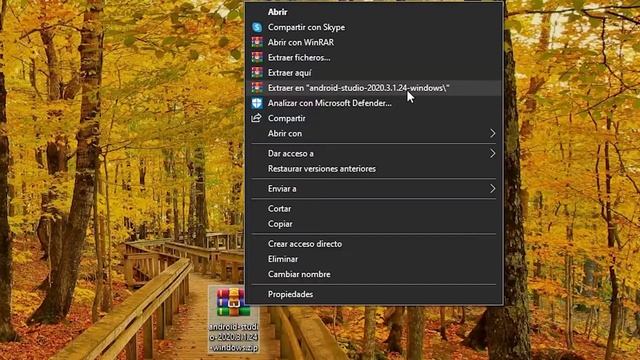This screenshot has width=640, height=360.
Task: Click WinRAR icon beside Abrir con WinRAR
Action: click(257, 42)
